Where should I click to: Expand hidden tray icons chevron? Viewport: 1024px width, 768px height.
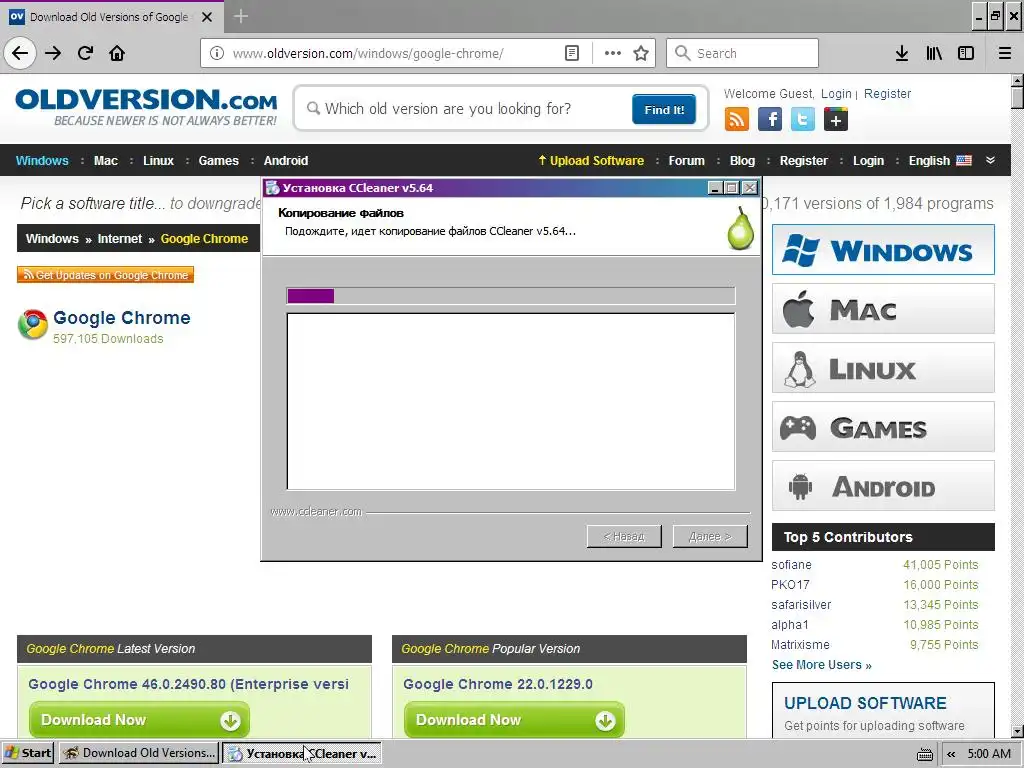tap(951, 754)
